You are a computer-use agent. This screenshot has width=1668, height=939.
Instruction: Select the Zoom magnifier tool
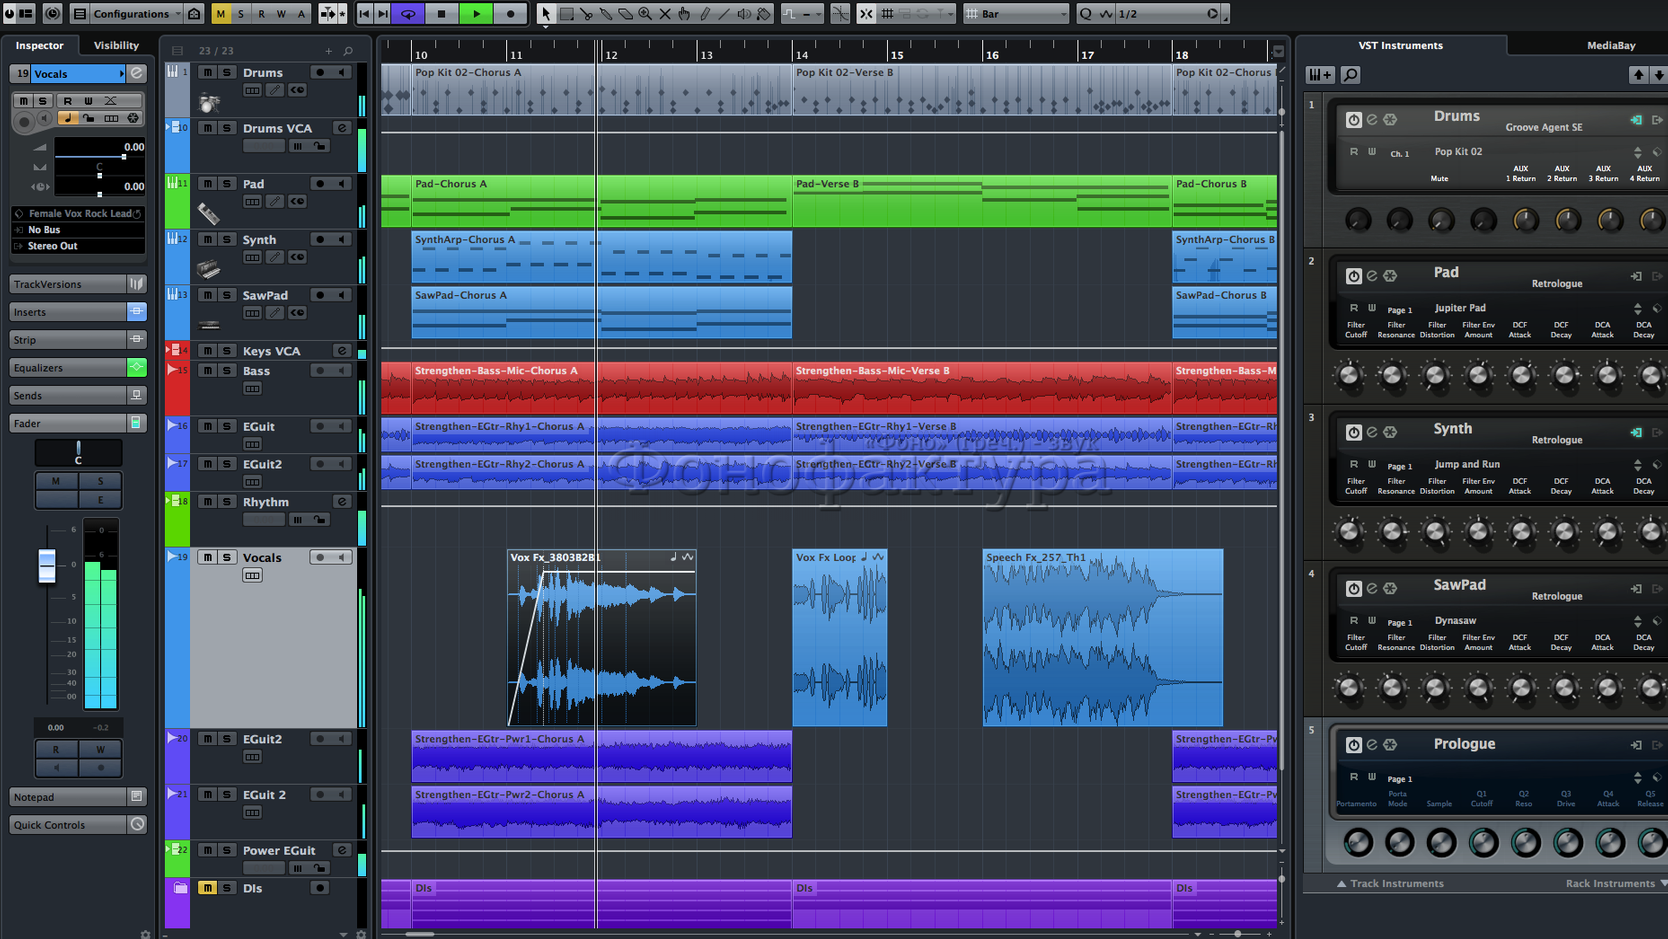coord(645,14)
